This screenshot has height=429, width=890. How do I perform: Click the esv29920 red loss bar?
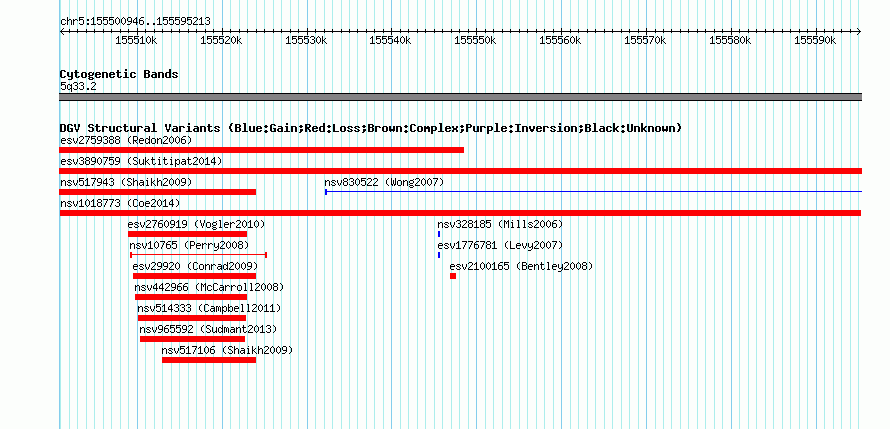194,276
